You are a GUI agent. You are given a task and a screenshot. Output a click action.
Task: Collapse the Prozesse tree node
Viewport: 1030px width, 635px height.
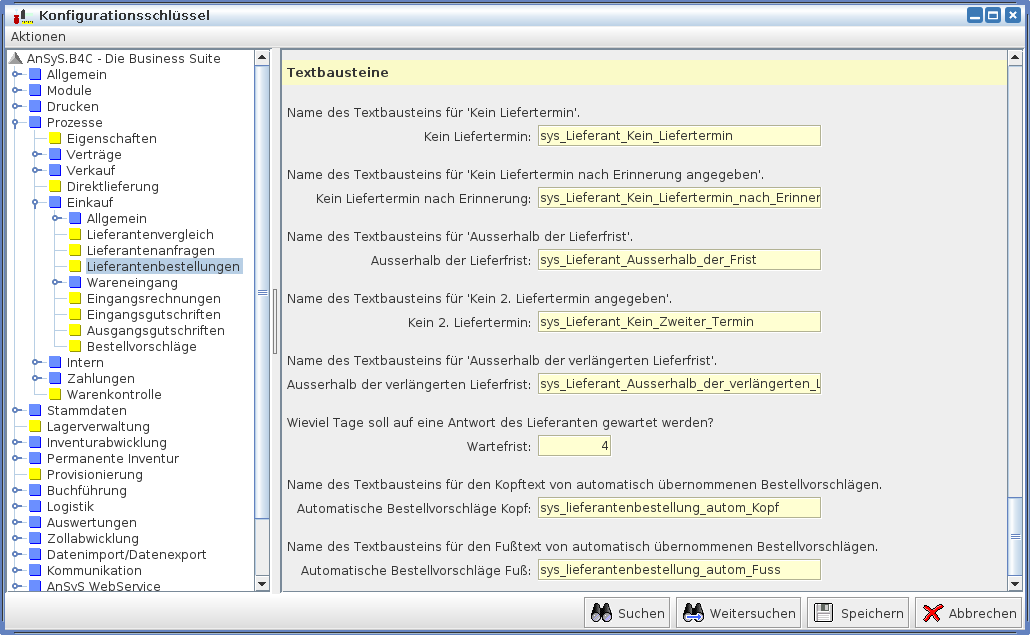(17, 123)
